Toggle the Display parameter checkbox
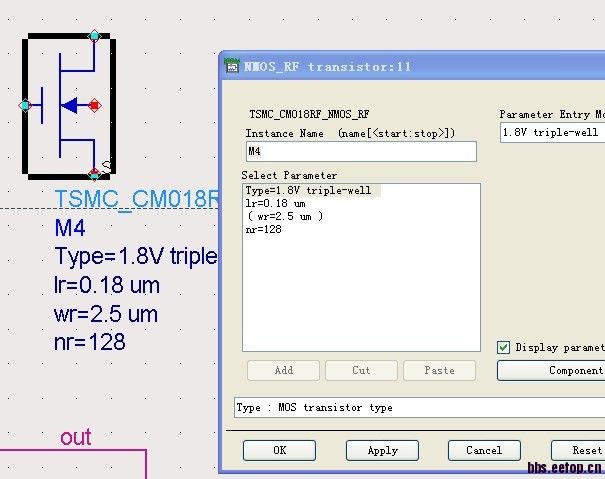The width and height of the screenshot is (605, 479). [x=503, y=347]
